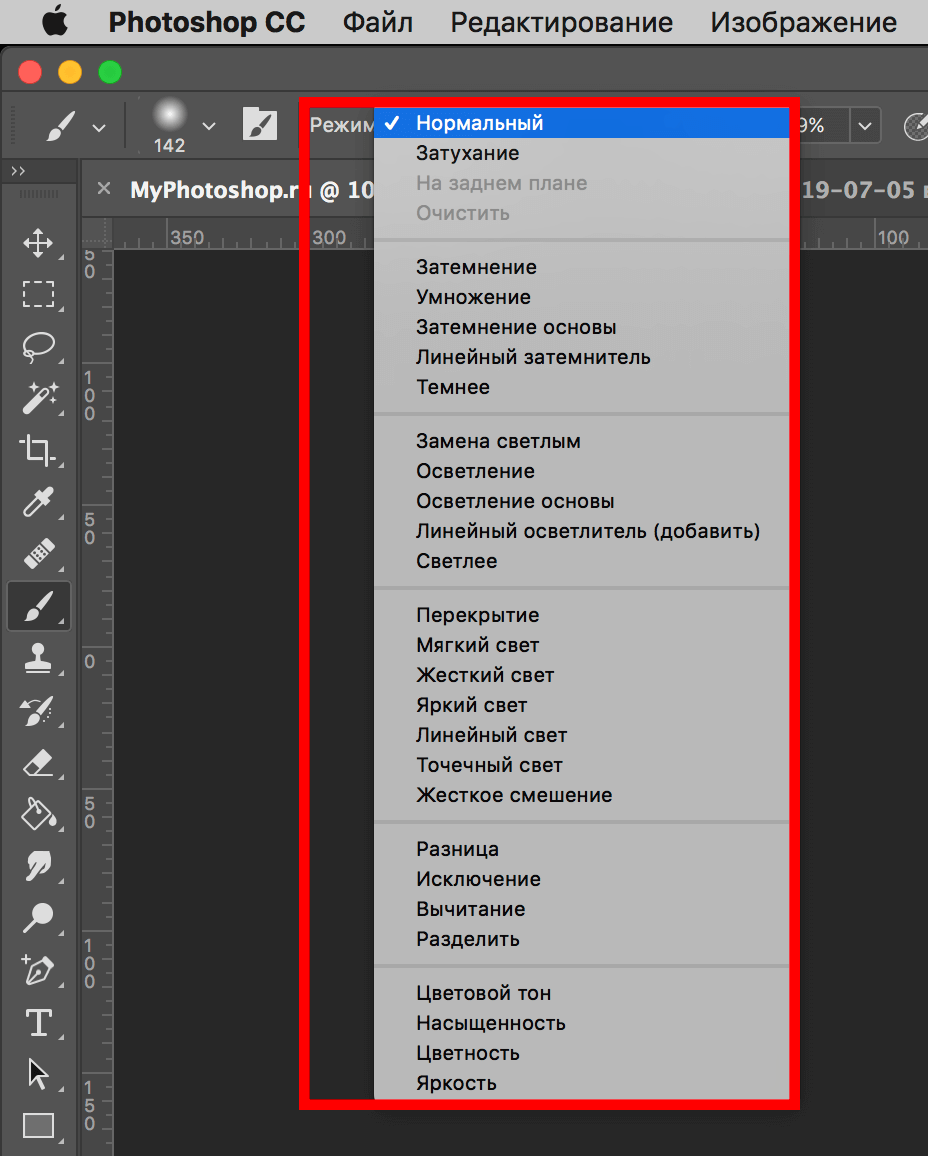Viewport: 928px width, 1156px height.
Task: Select the Lasso tool
Action: point(38,346)
